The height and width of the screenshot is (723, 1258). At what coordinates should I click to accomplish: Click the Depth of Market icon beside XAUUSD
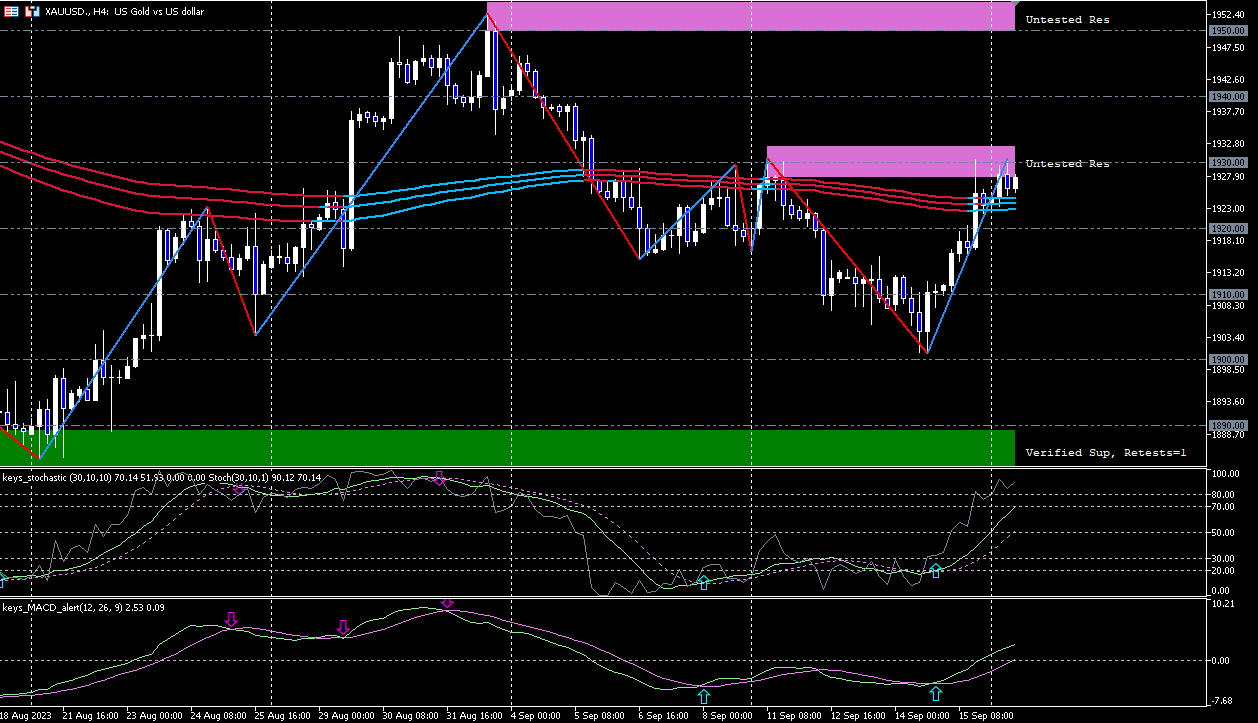coord(32,11)
